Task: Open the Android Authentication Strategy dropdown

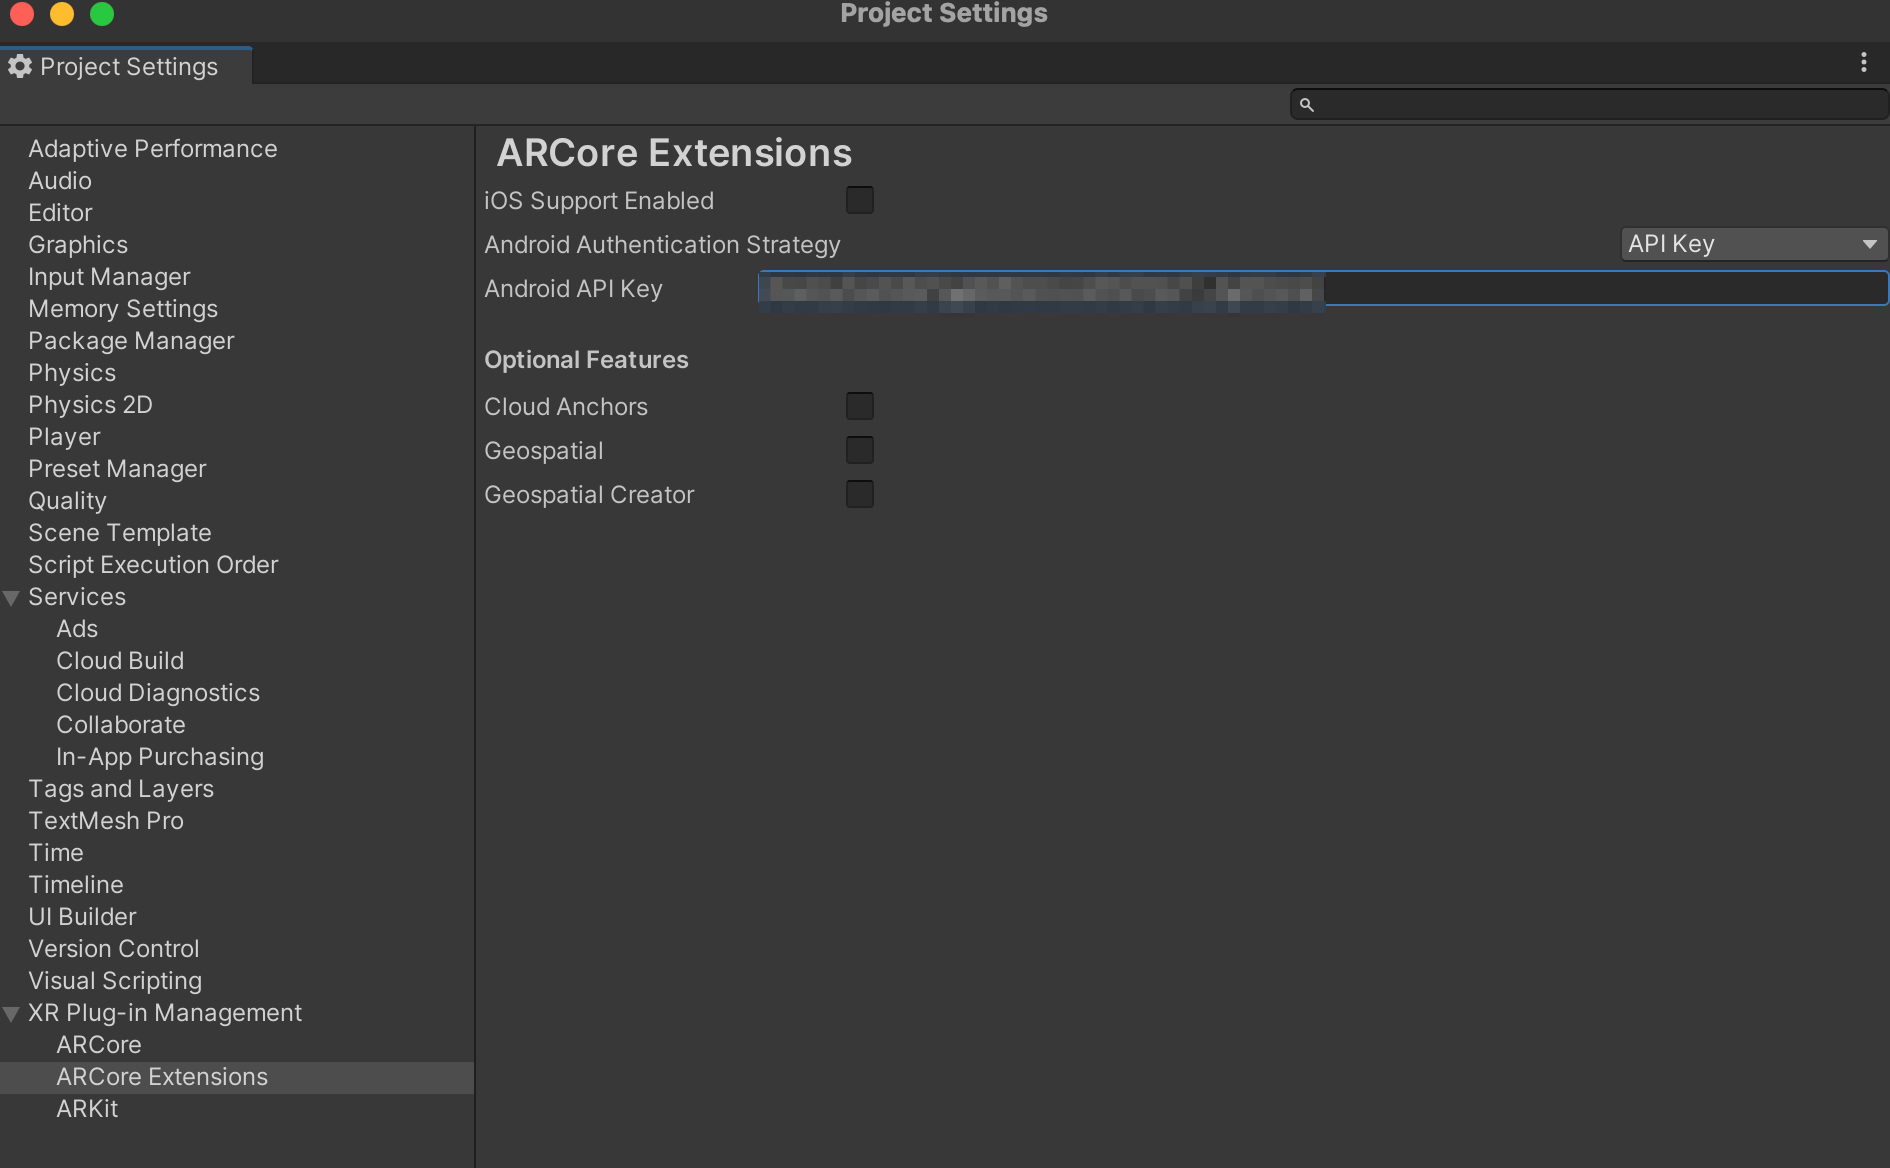Action: pyautogui.click(x=1752, y=243)
